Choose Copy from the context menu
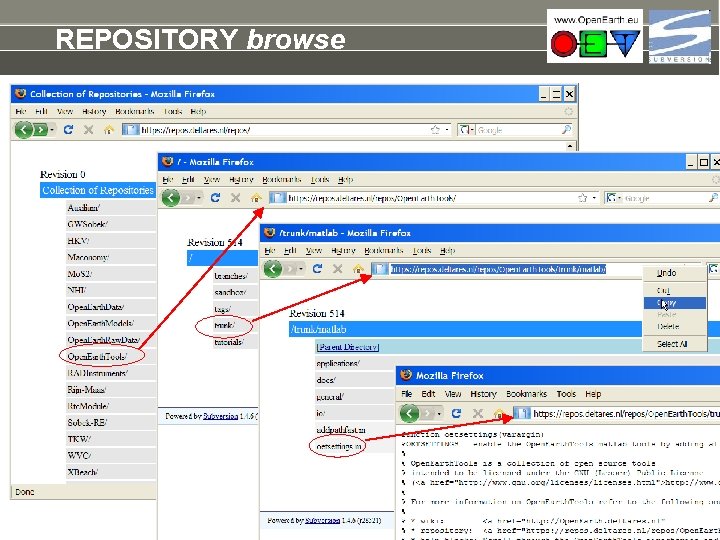The height and width of the screenshot is (540, 720). pos(674,303)
